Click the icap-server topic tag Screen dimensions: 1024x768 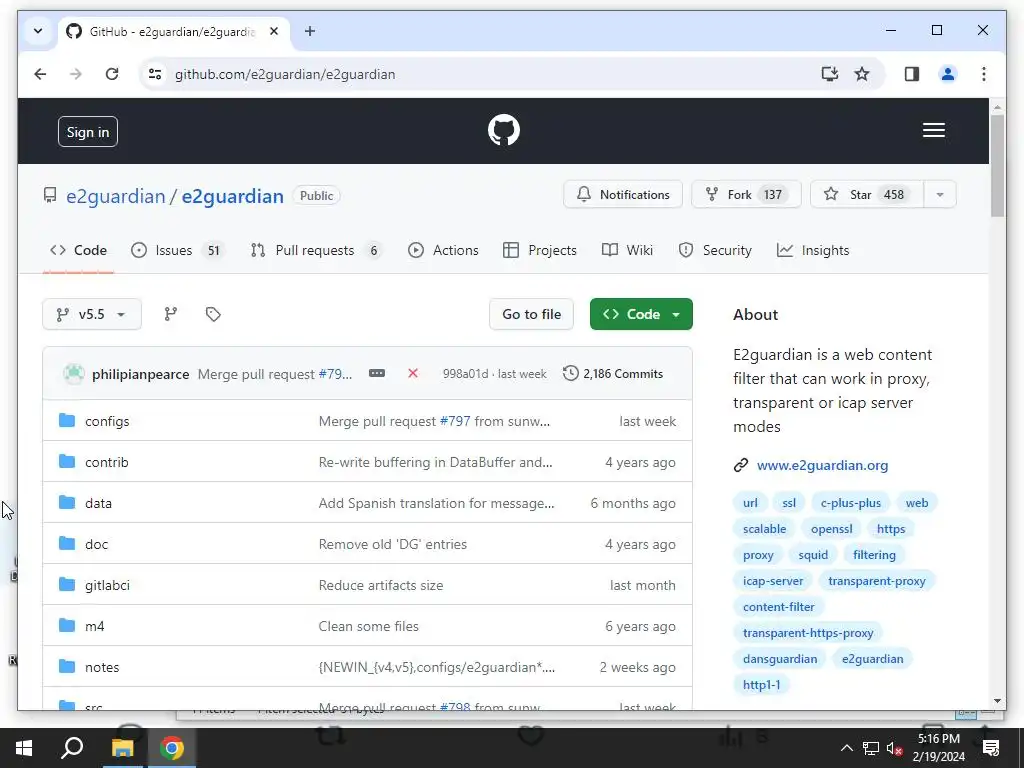coord(773,581)
